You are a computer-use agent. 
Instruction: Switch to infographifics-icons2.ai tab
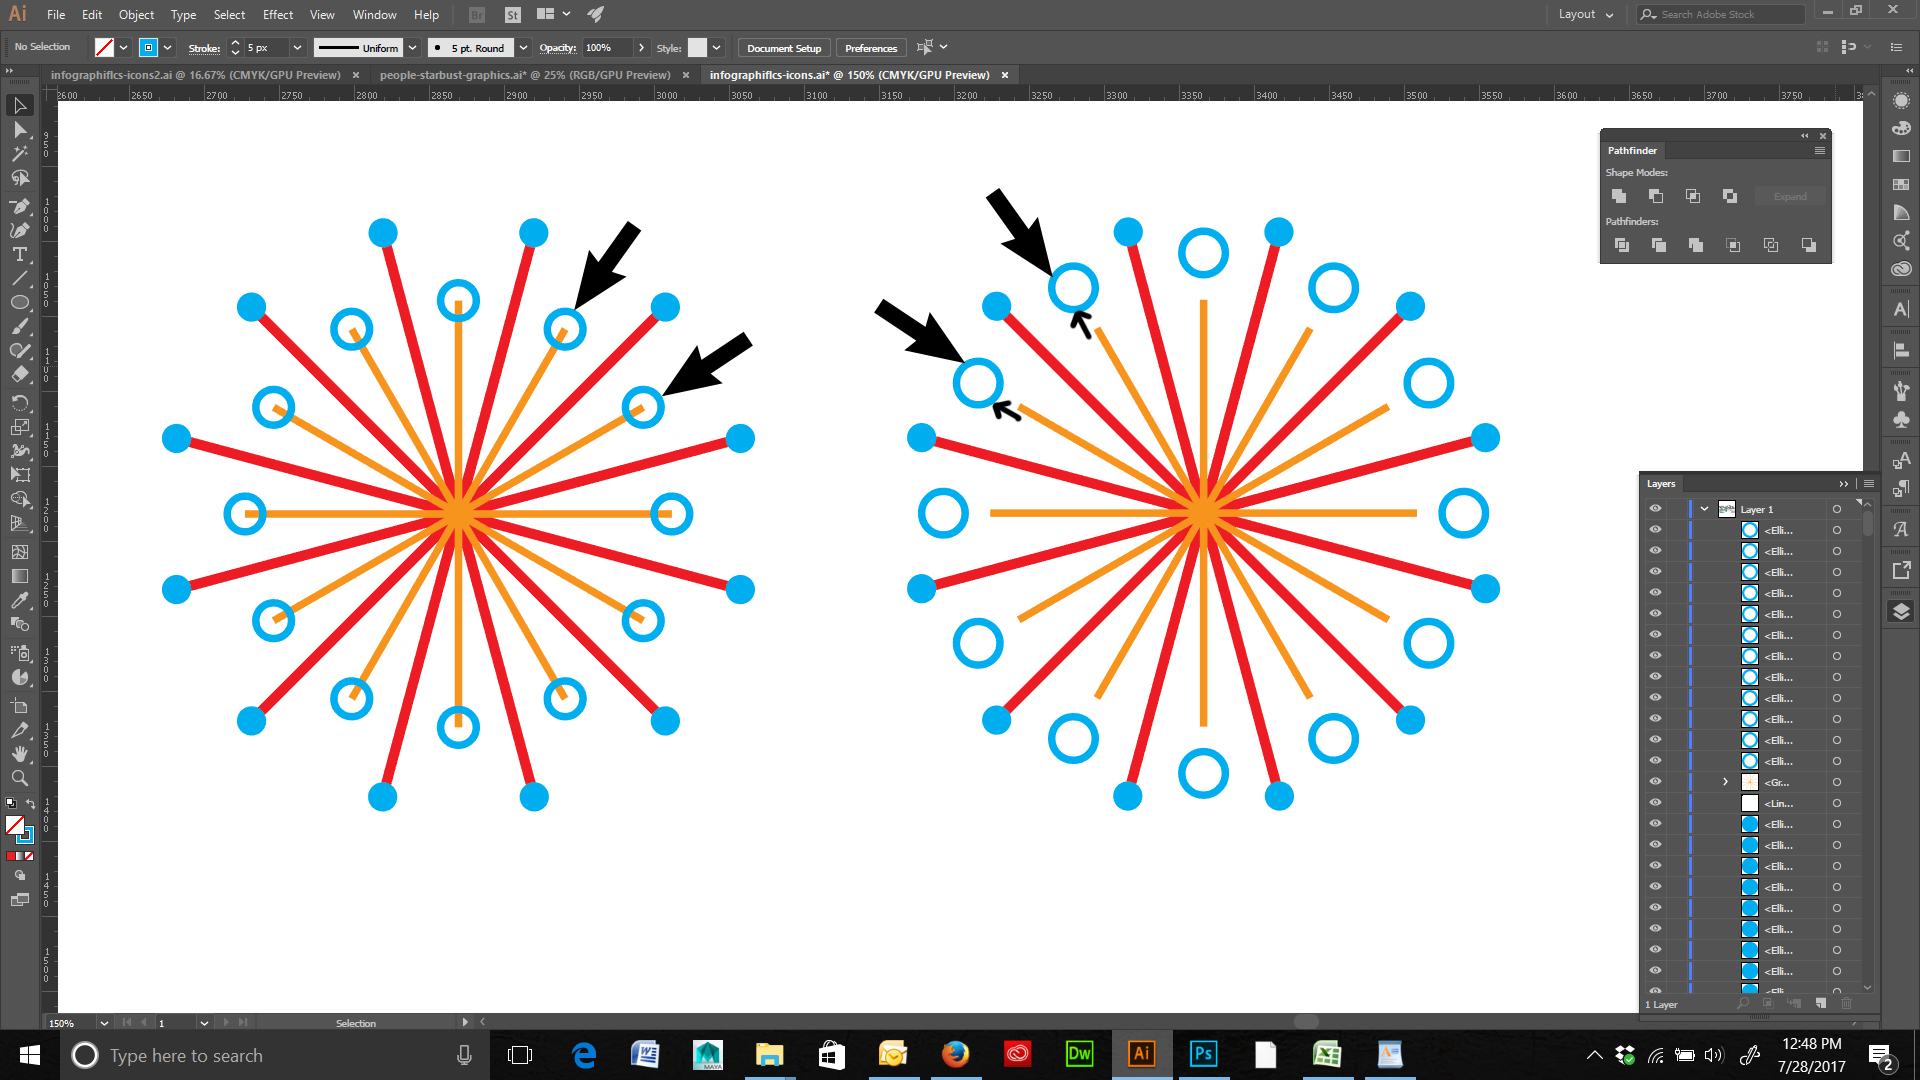pos(195,75)
